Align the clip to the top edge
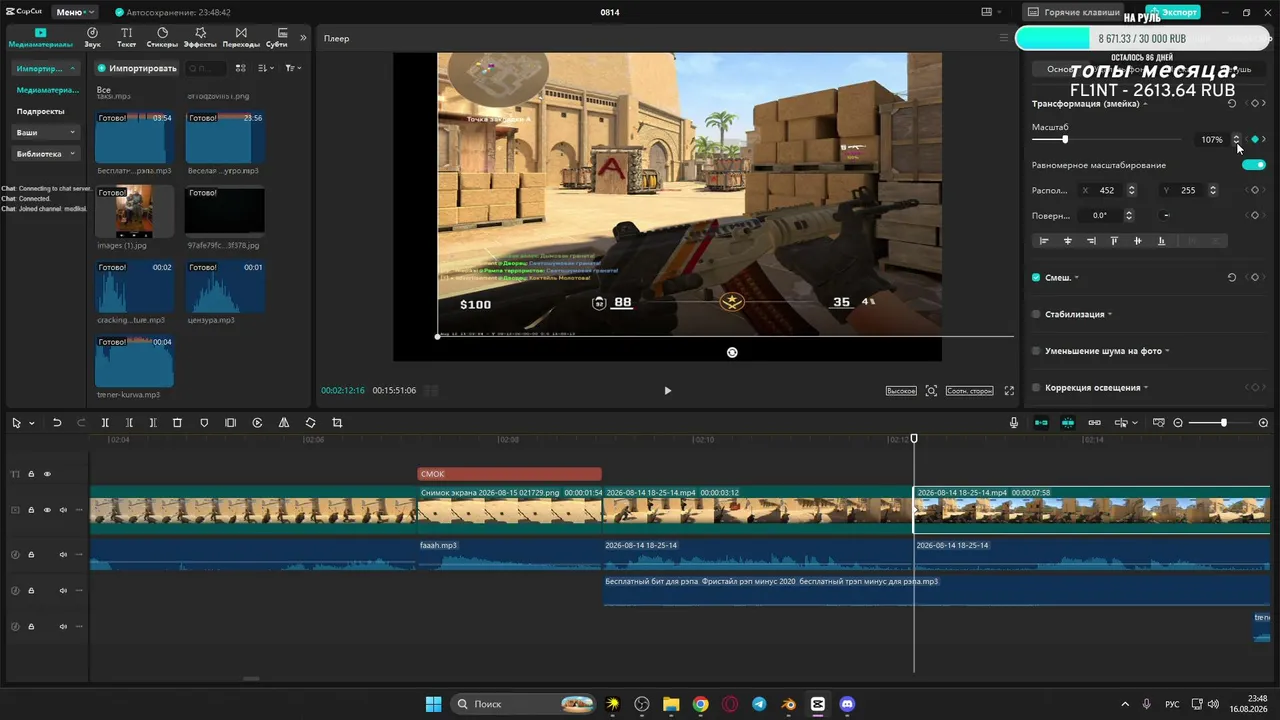The image size is (1280, 720). coord(1114,241)
